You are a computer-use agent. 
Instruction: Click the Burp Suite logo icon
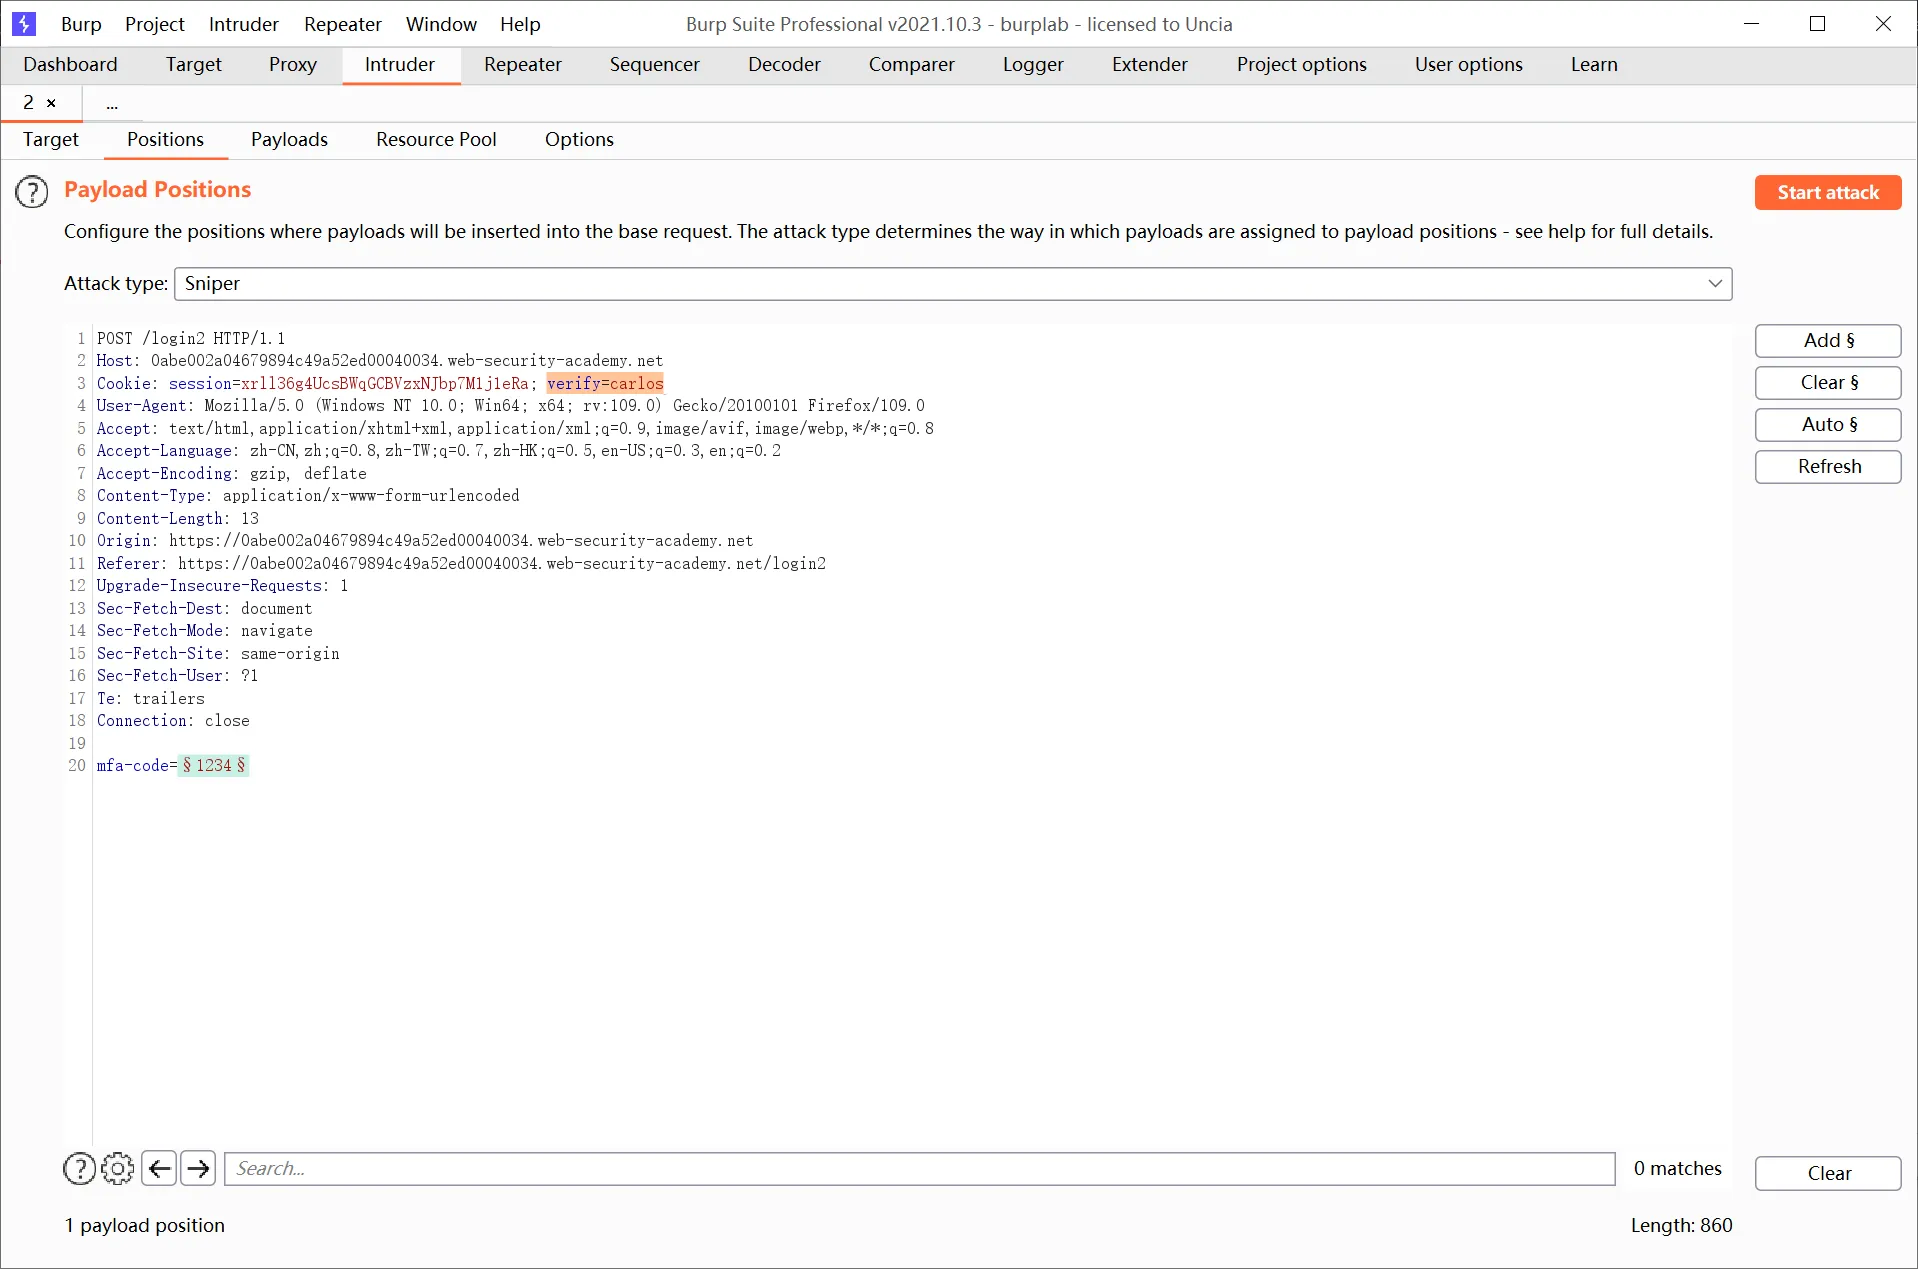pyautogui.click(x=24, y=23)
